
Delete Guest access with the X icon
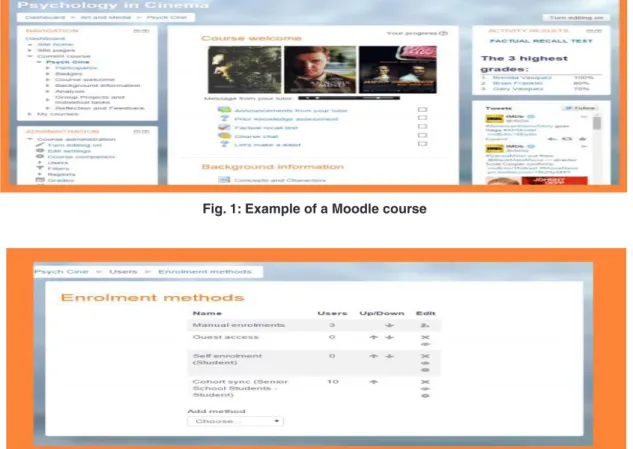425,337
